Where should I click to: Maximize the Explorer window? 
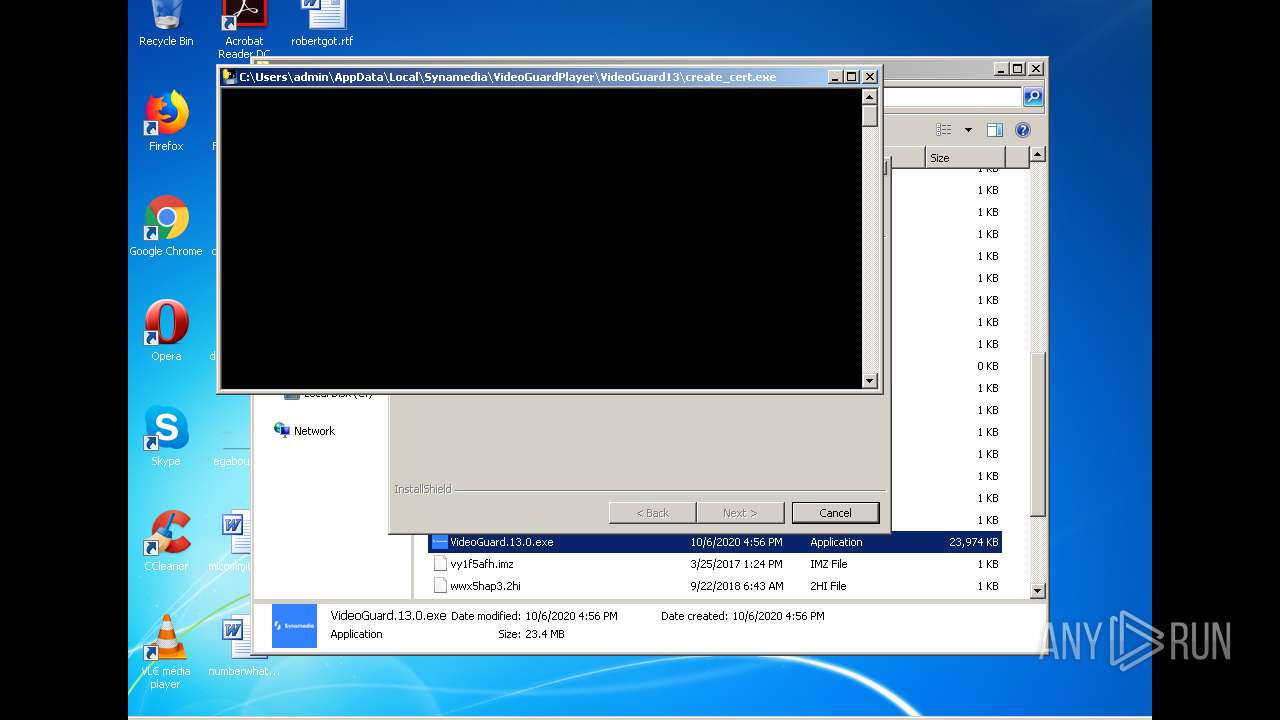coord(1018,68)
